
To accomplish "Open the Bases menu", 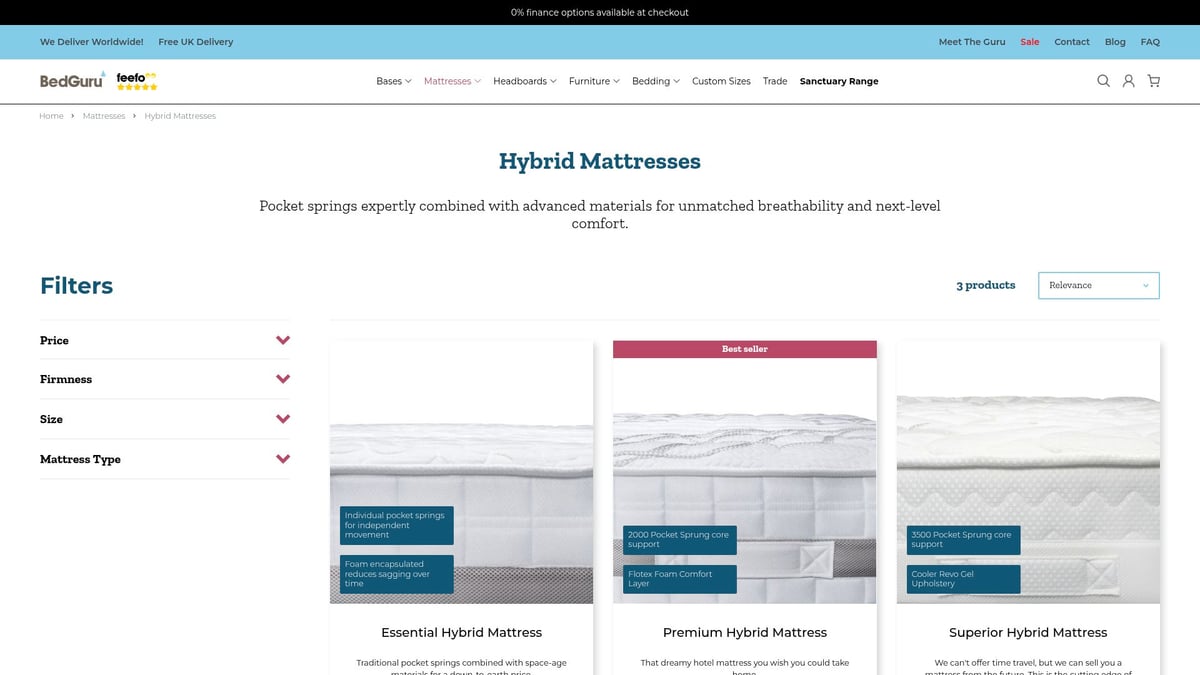I will [x=393, y=81].
